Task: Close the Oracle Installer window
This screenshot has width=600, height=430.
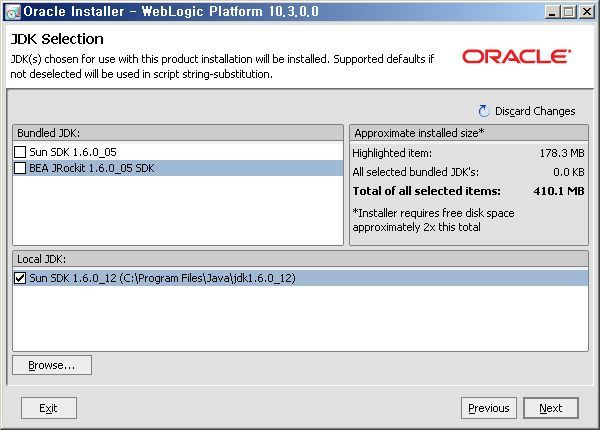Action: (x=586, y=12)
